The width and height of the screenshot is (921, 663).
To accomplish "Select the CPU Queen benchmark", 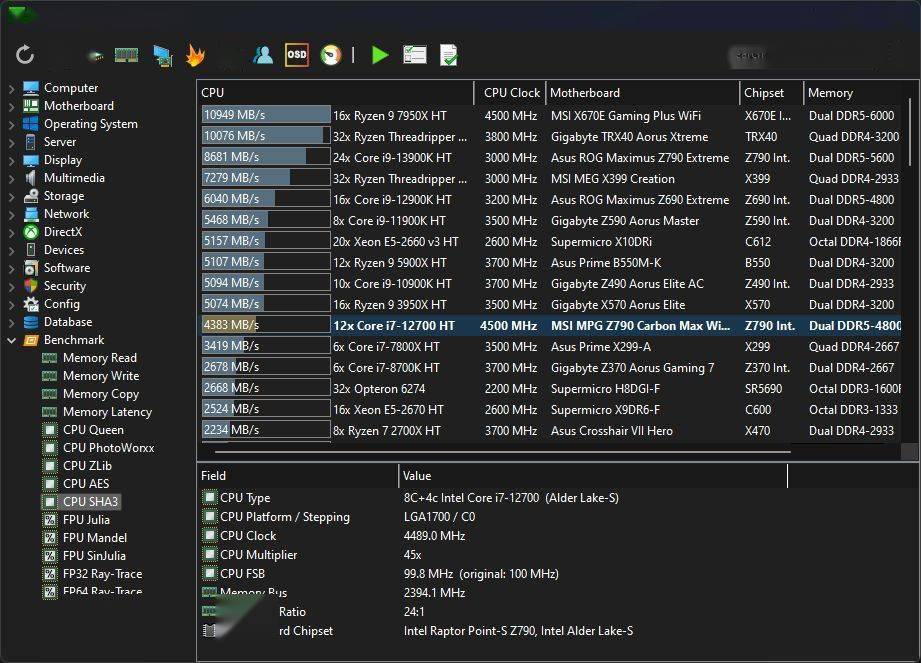I will [93, 430].
